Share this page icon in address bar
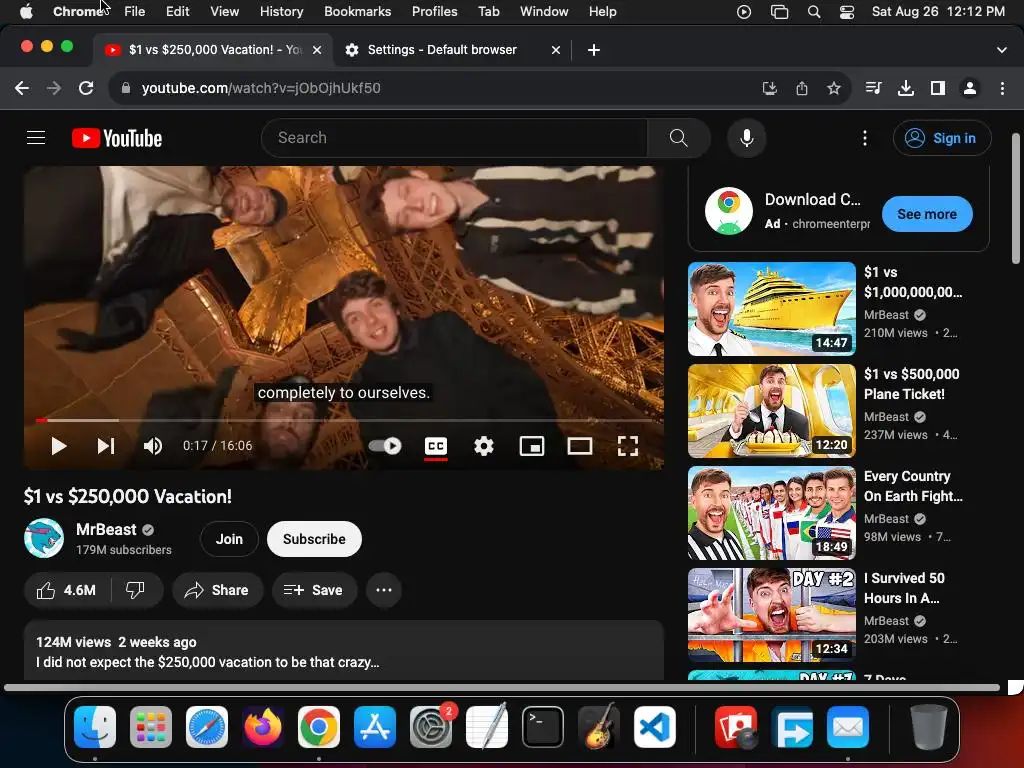1024x768 pixels. pyautogui.click(x=802, y=88)
